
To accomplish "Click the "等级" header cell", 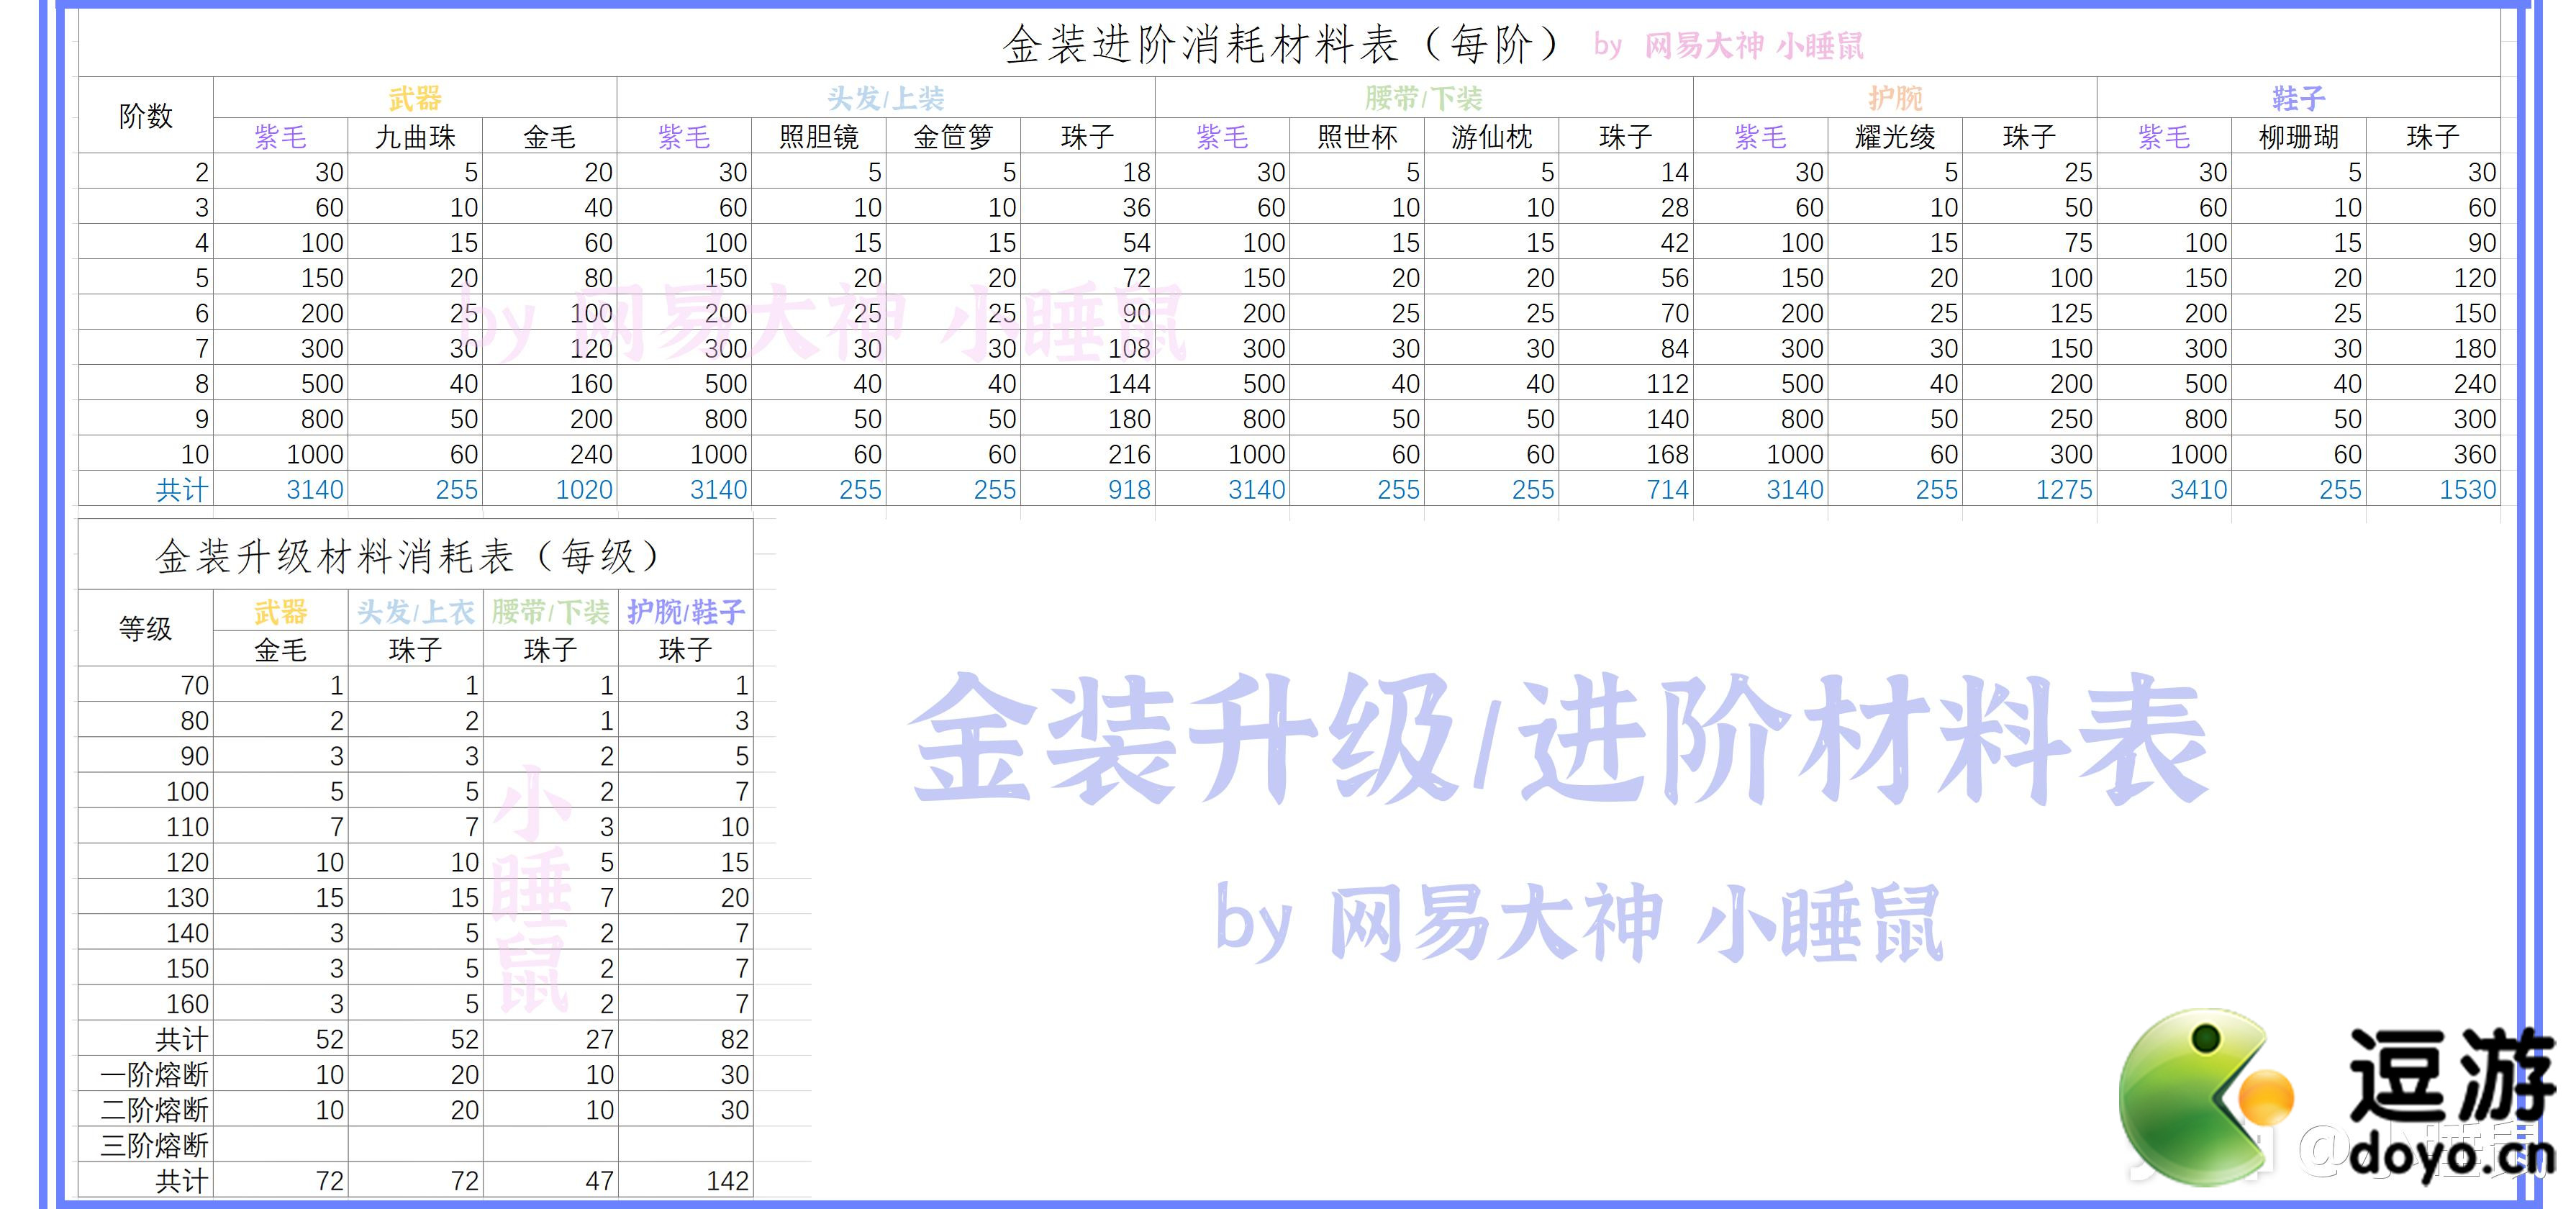I will pyautogui.click(x=146, y=629).
